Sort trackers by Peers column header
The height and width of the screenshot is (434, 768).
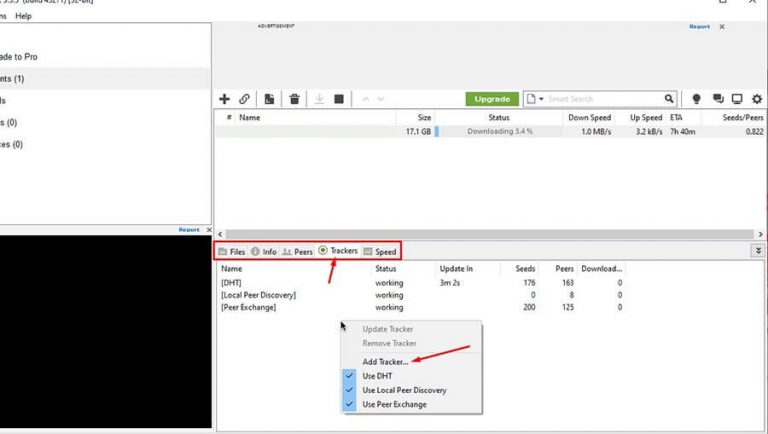[x=564, y=268]
